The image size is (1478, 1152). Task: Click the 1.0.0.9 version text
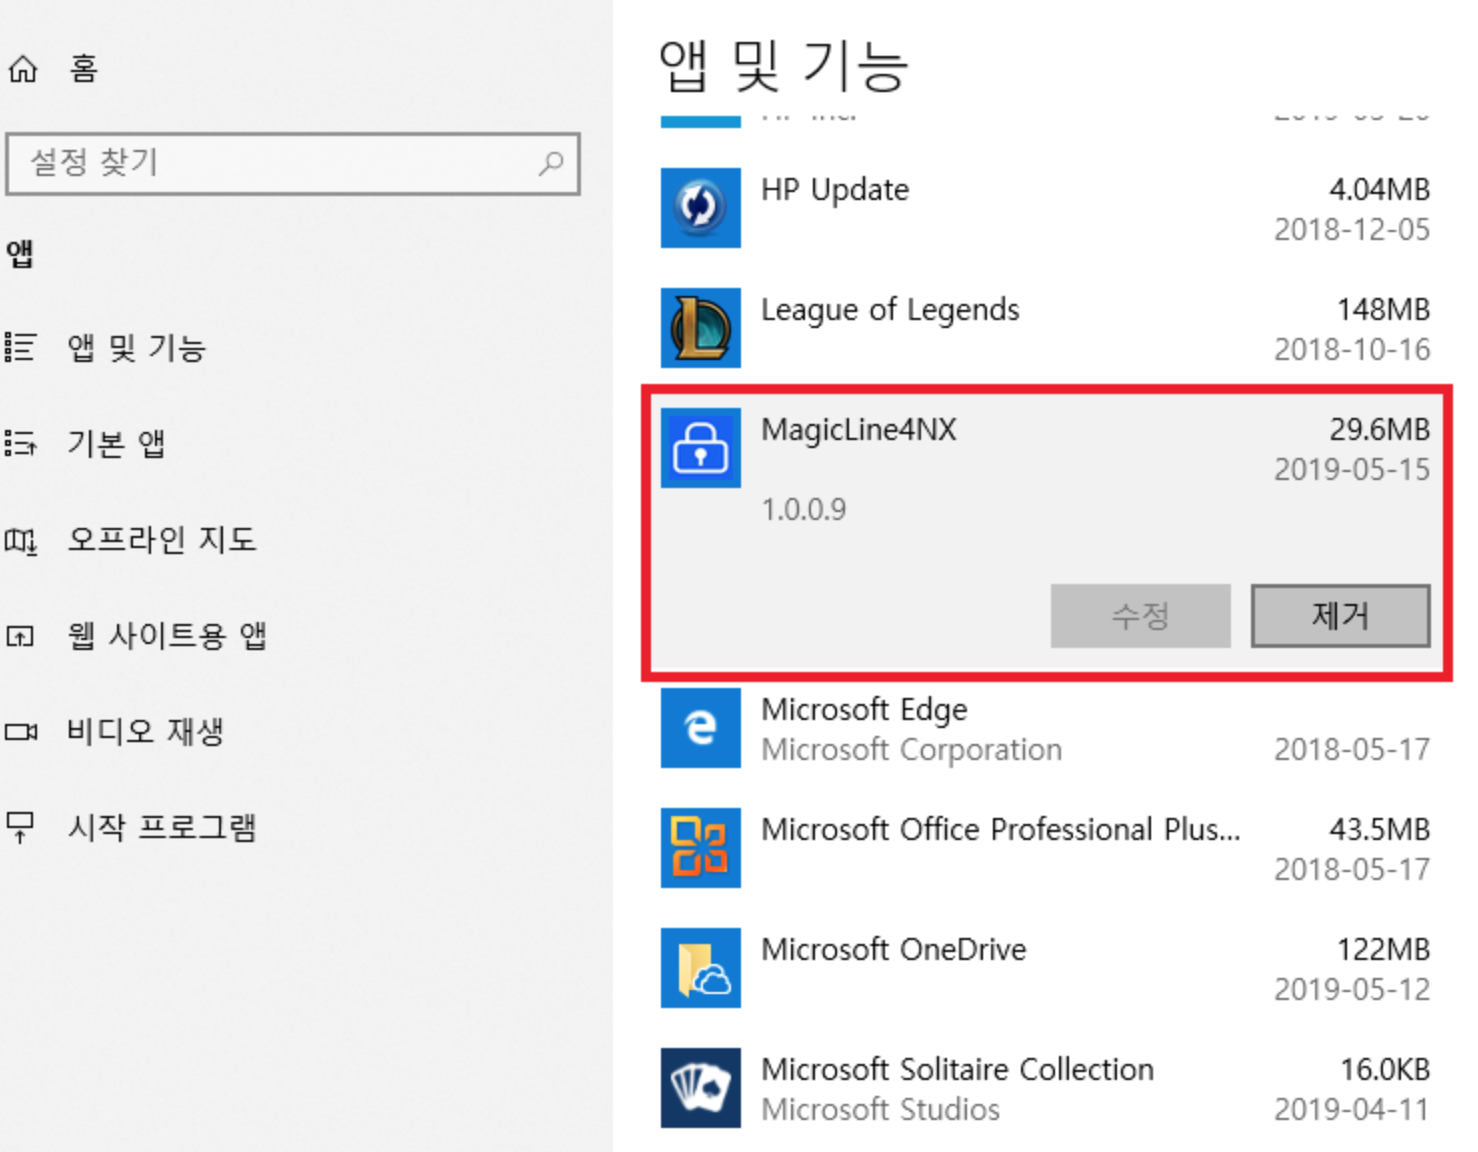804,510
